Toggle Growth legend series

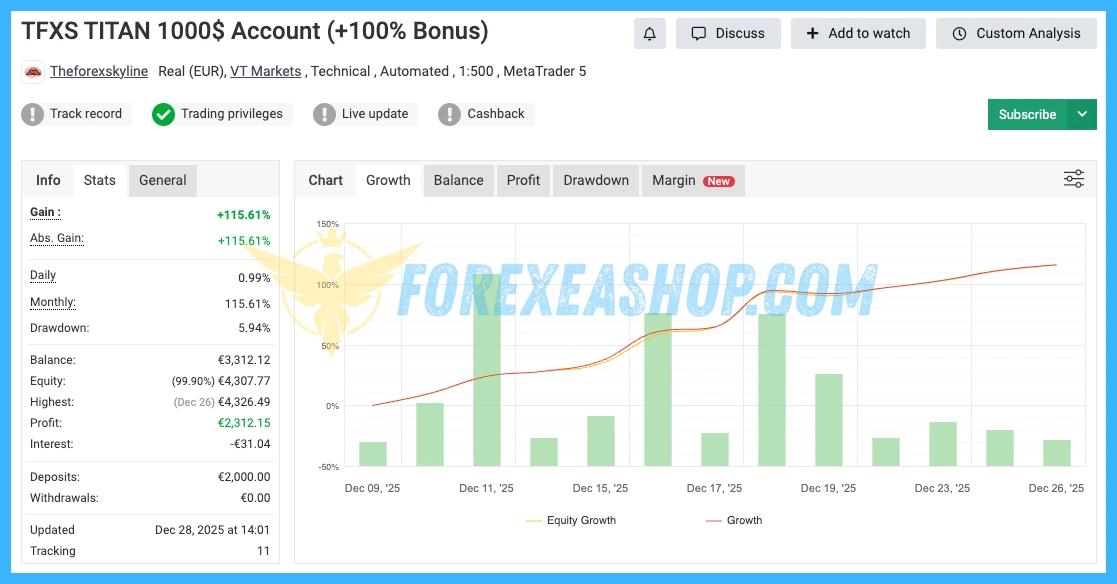(733, 520)
